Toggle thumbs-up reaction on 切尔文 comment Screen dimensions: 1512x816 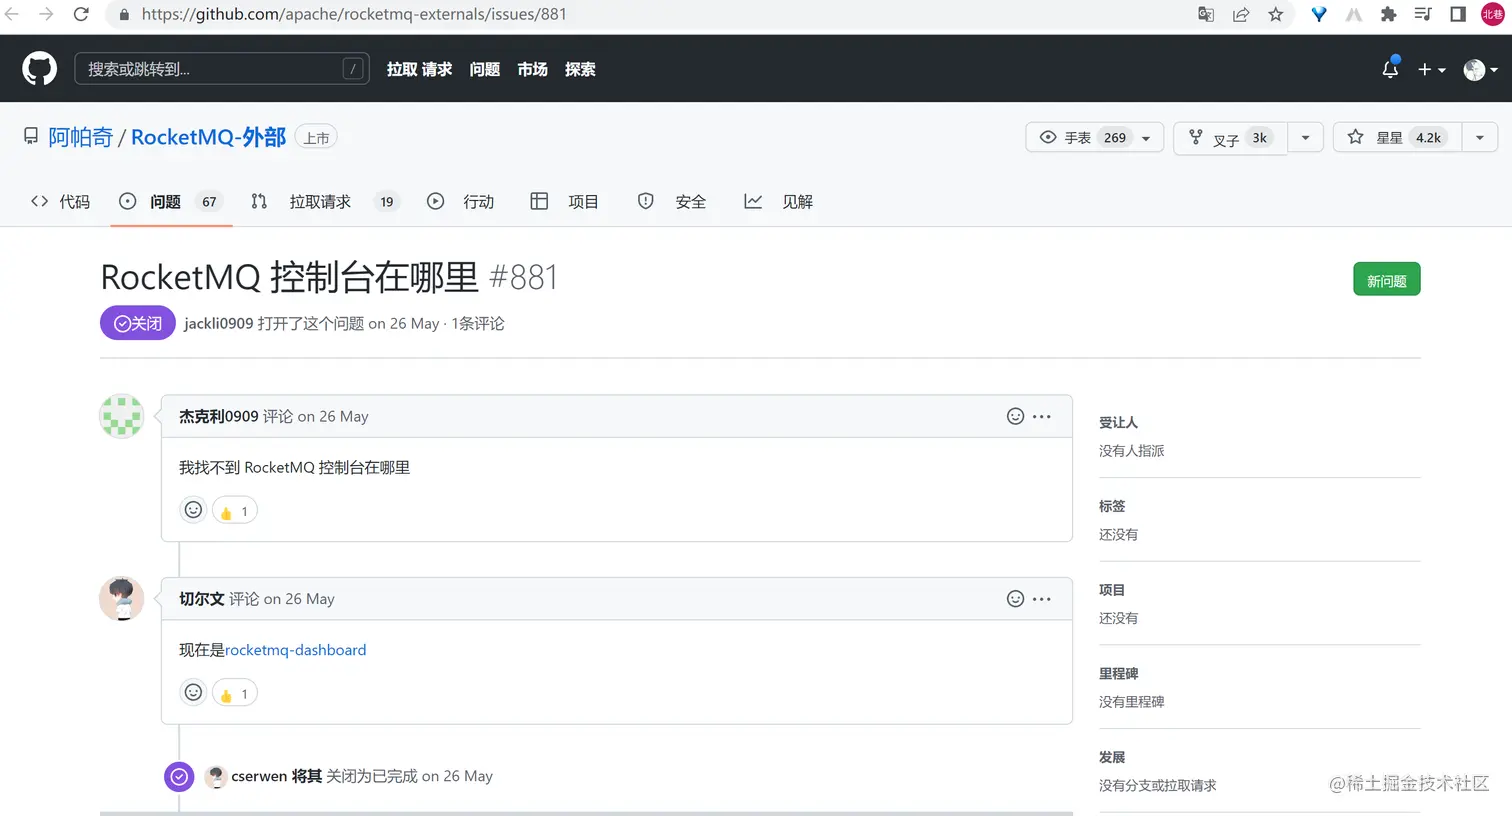(x=235, y=692)
